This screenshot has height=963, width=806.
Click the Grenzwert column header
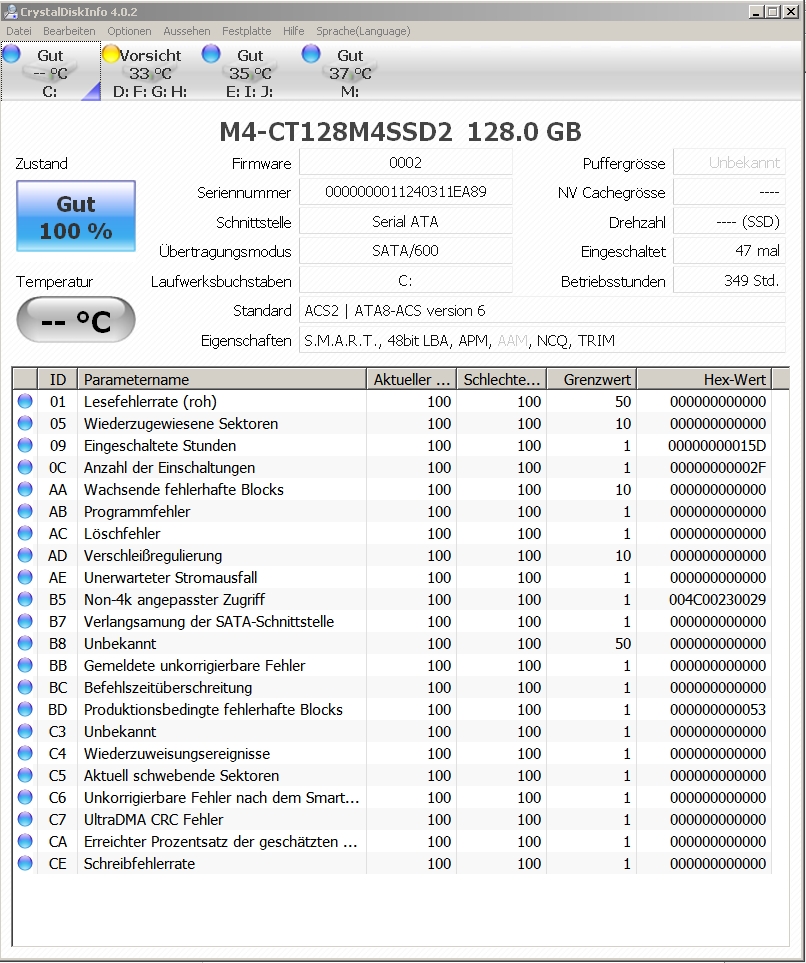(592, 380)
